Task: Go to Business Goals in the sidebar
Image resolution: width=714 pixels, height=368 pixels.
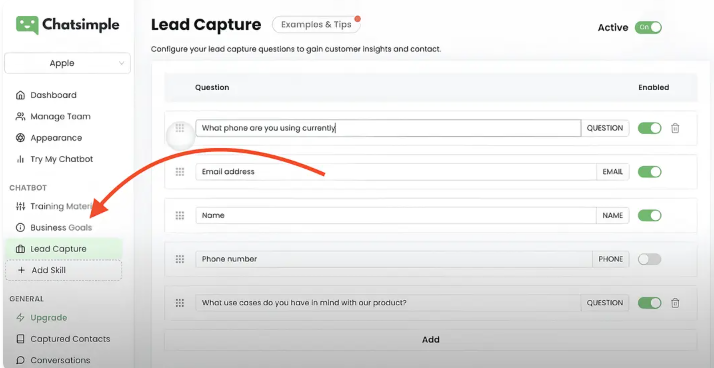Action: (x=61, y=228)
